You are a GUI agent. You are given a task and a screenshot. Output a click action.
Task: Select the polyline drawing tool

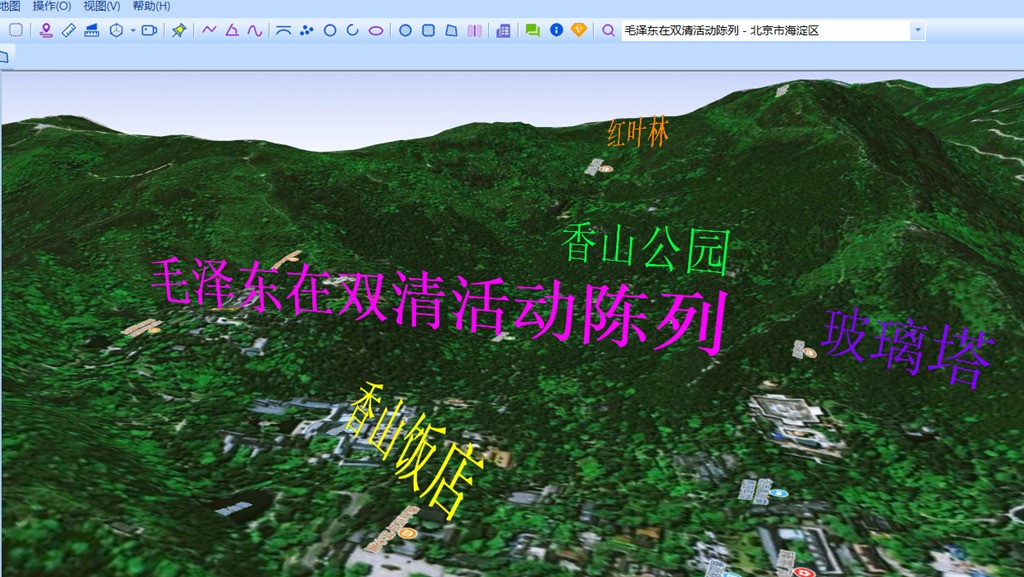(x=209, y=30)
